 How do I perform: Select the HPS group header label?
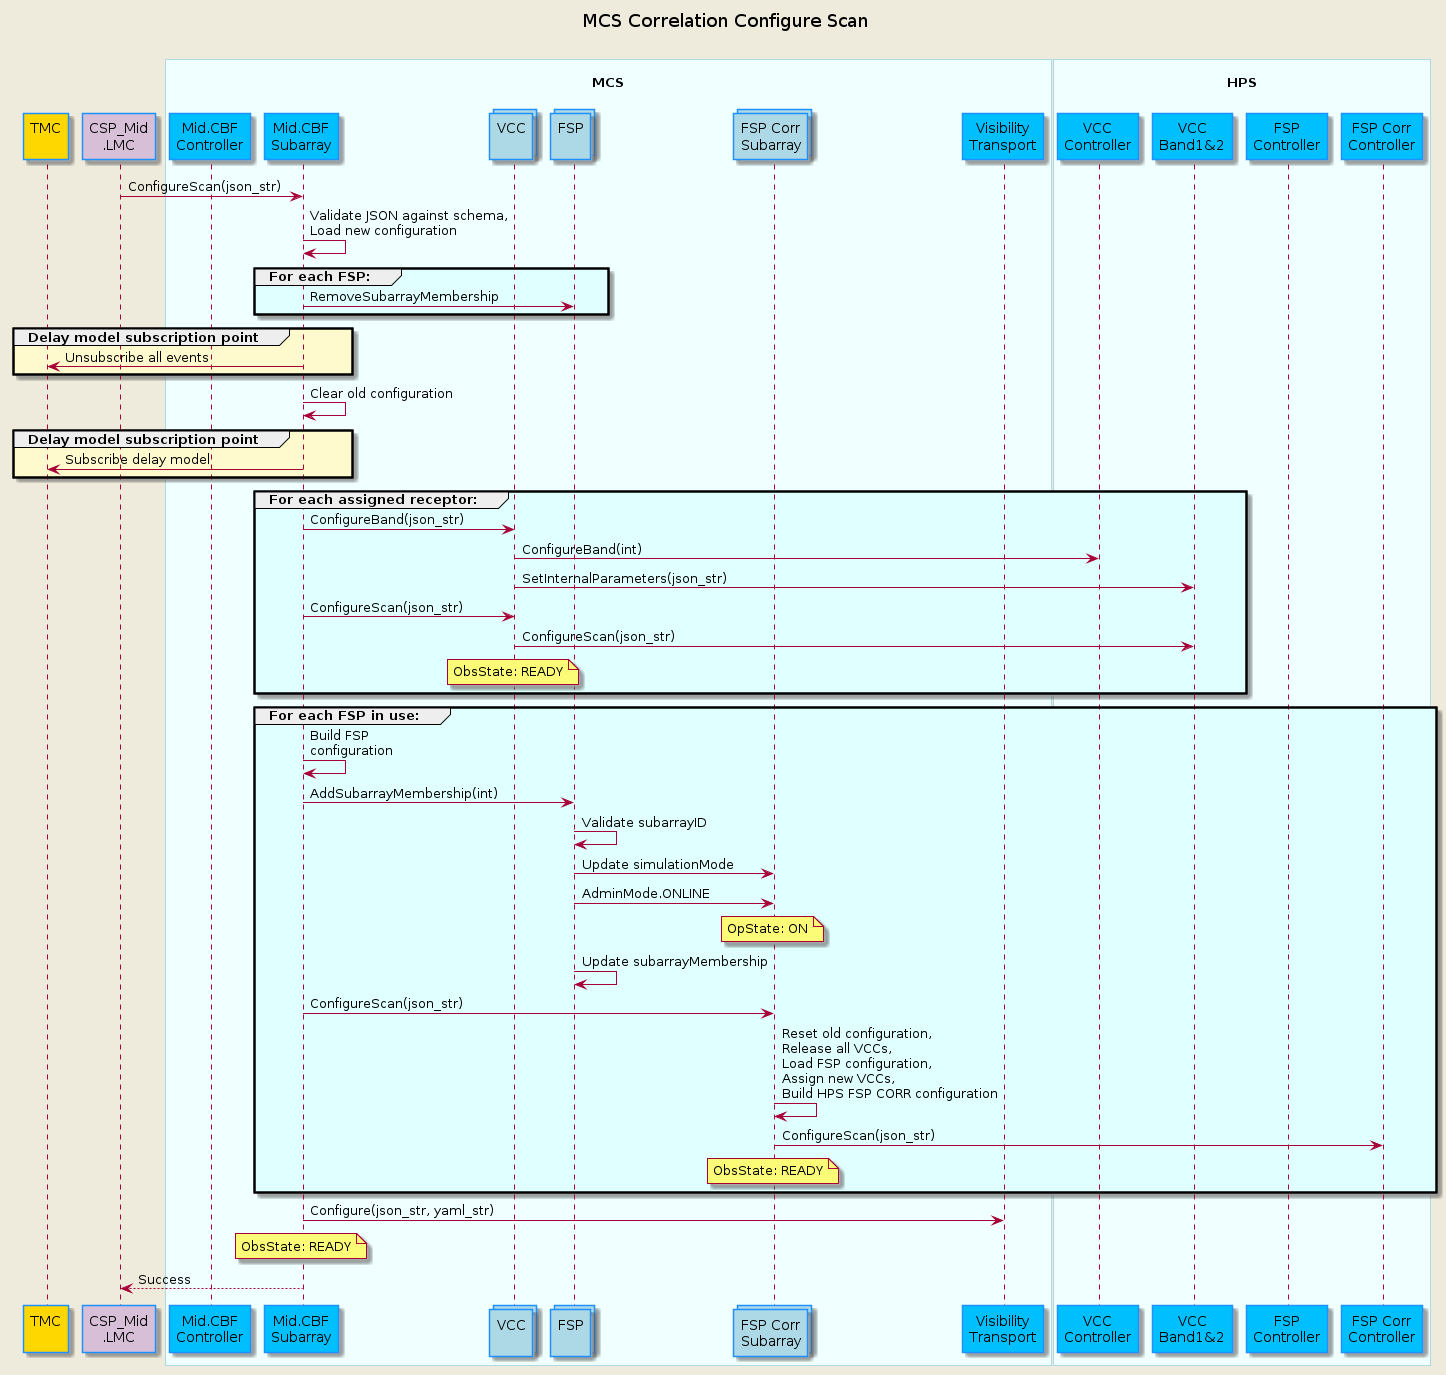click(x=1241, y=83)
